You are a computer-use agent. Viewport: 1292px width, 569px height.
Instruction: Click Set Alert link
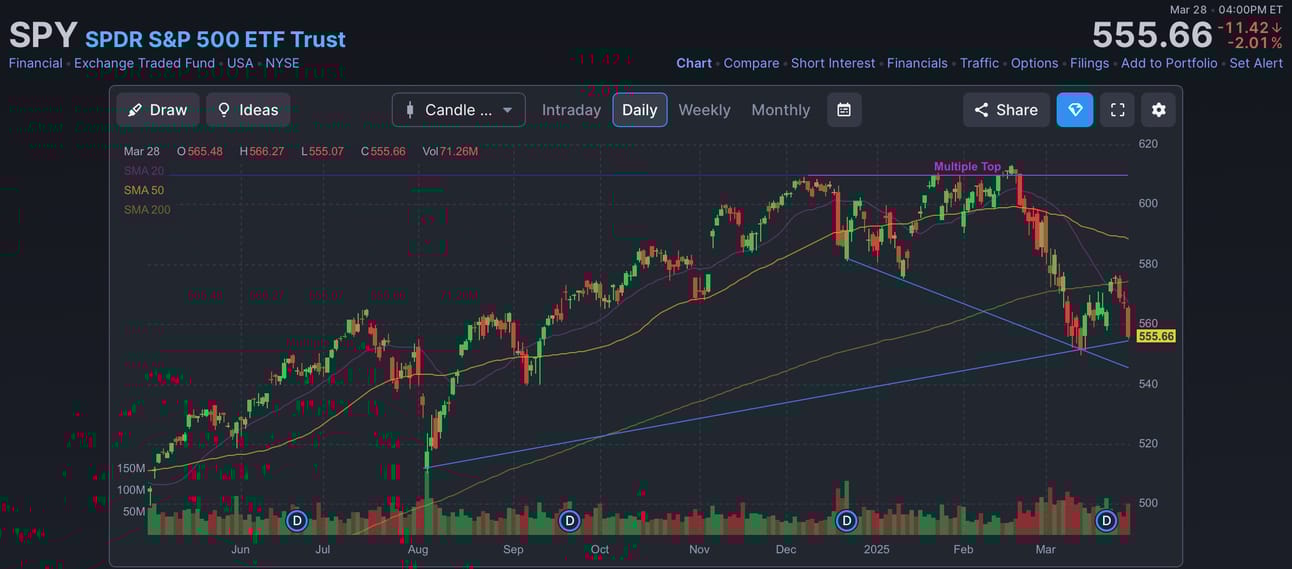pos(1256,63)
